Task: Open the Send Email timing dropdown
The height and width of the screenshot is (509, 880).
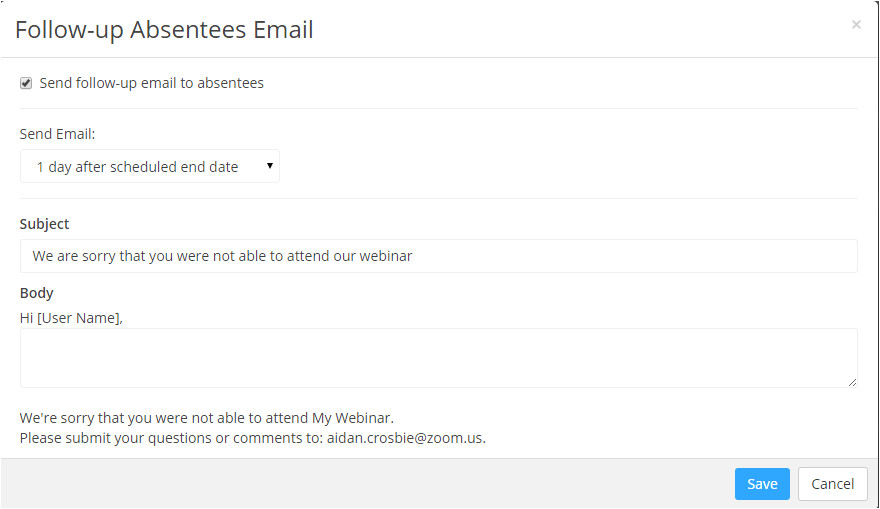Action: [149, 167]
